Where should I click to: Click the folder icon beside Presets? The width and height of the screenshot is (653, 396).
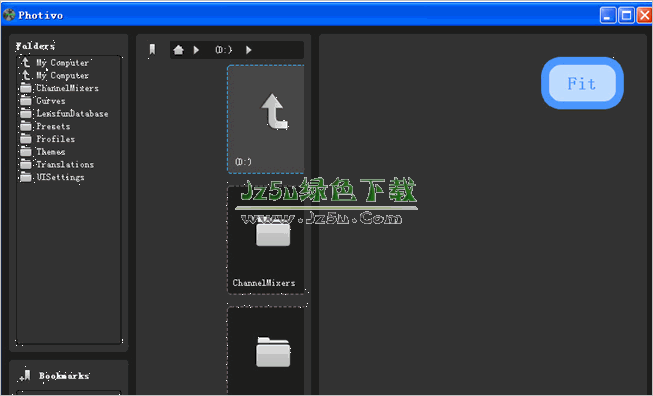(x=26, y=126)
